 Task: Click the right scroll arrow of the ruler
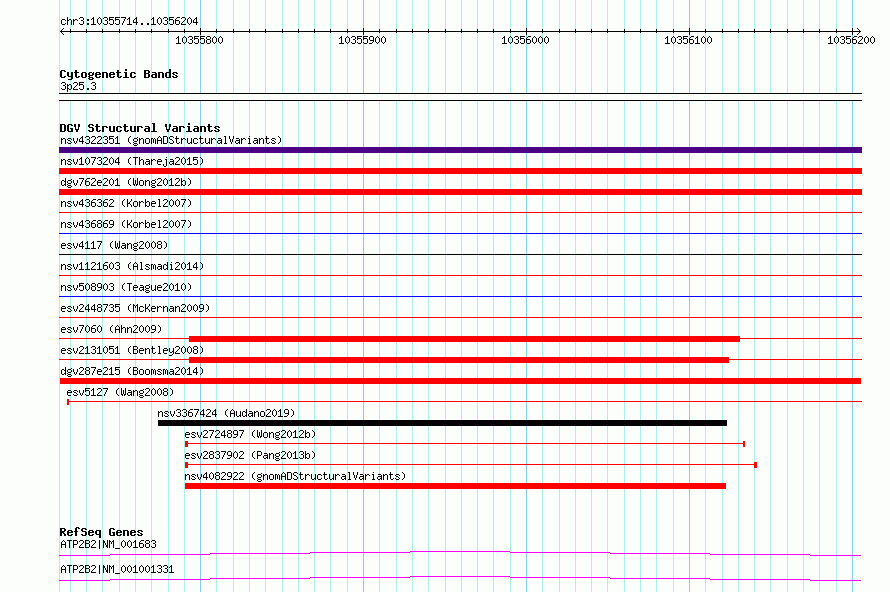click(x=857, y=31)
